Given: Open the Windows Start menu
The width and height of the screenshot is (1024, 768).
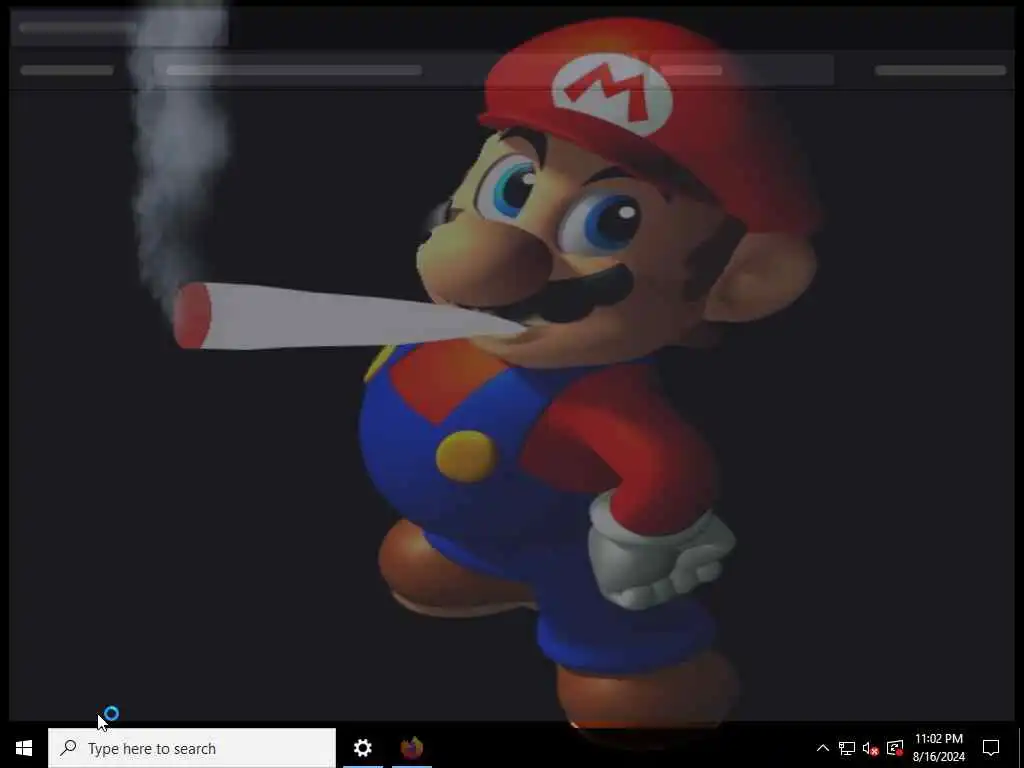Looking at the screenshot, I should pos(24,748).
